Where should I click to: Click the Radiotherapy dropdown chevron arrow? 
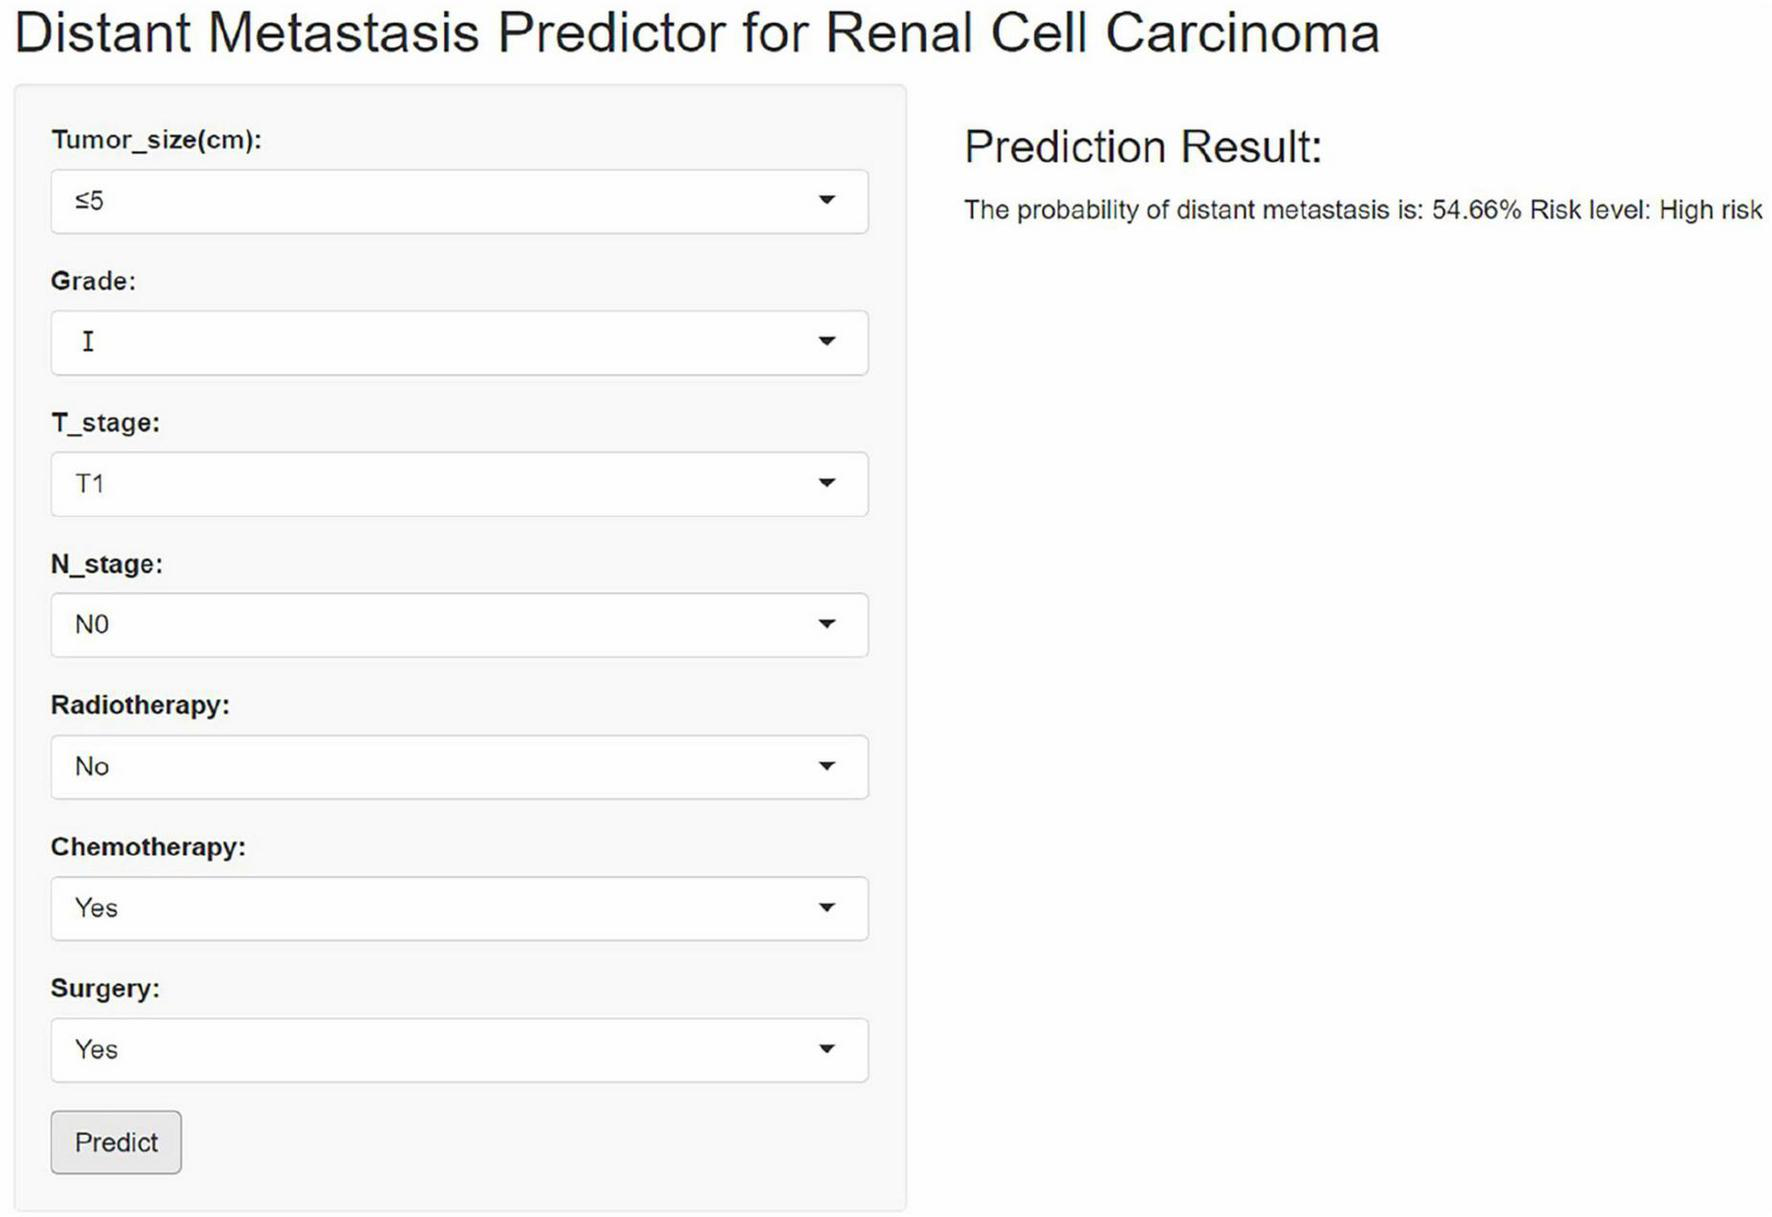click(x=826, y=767)
